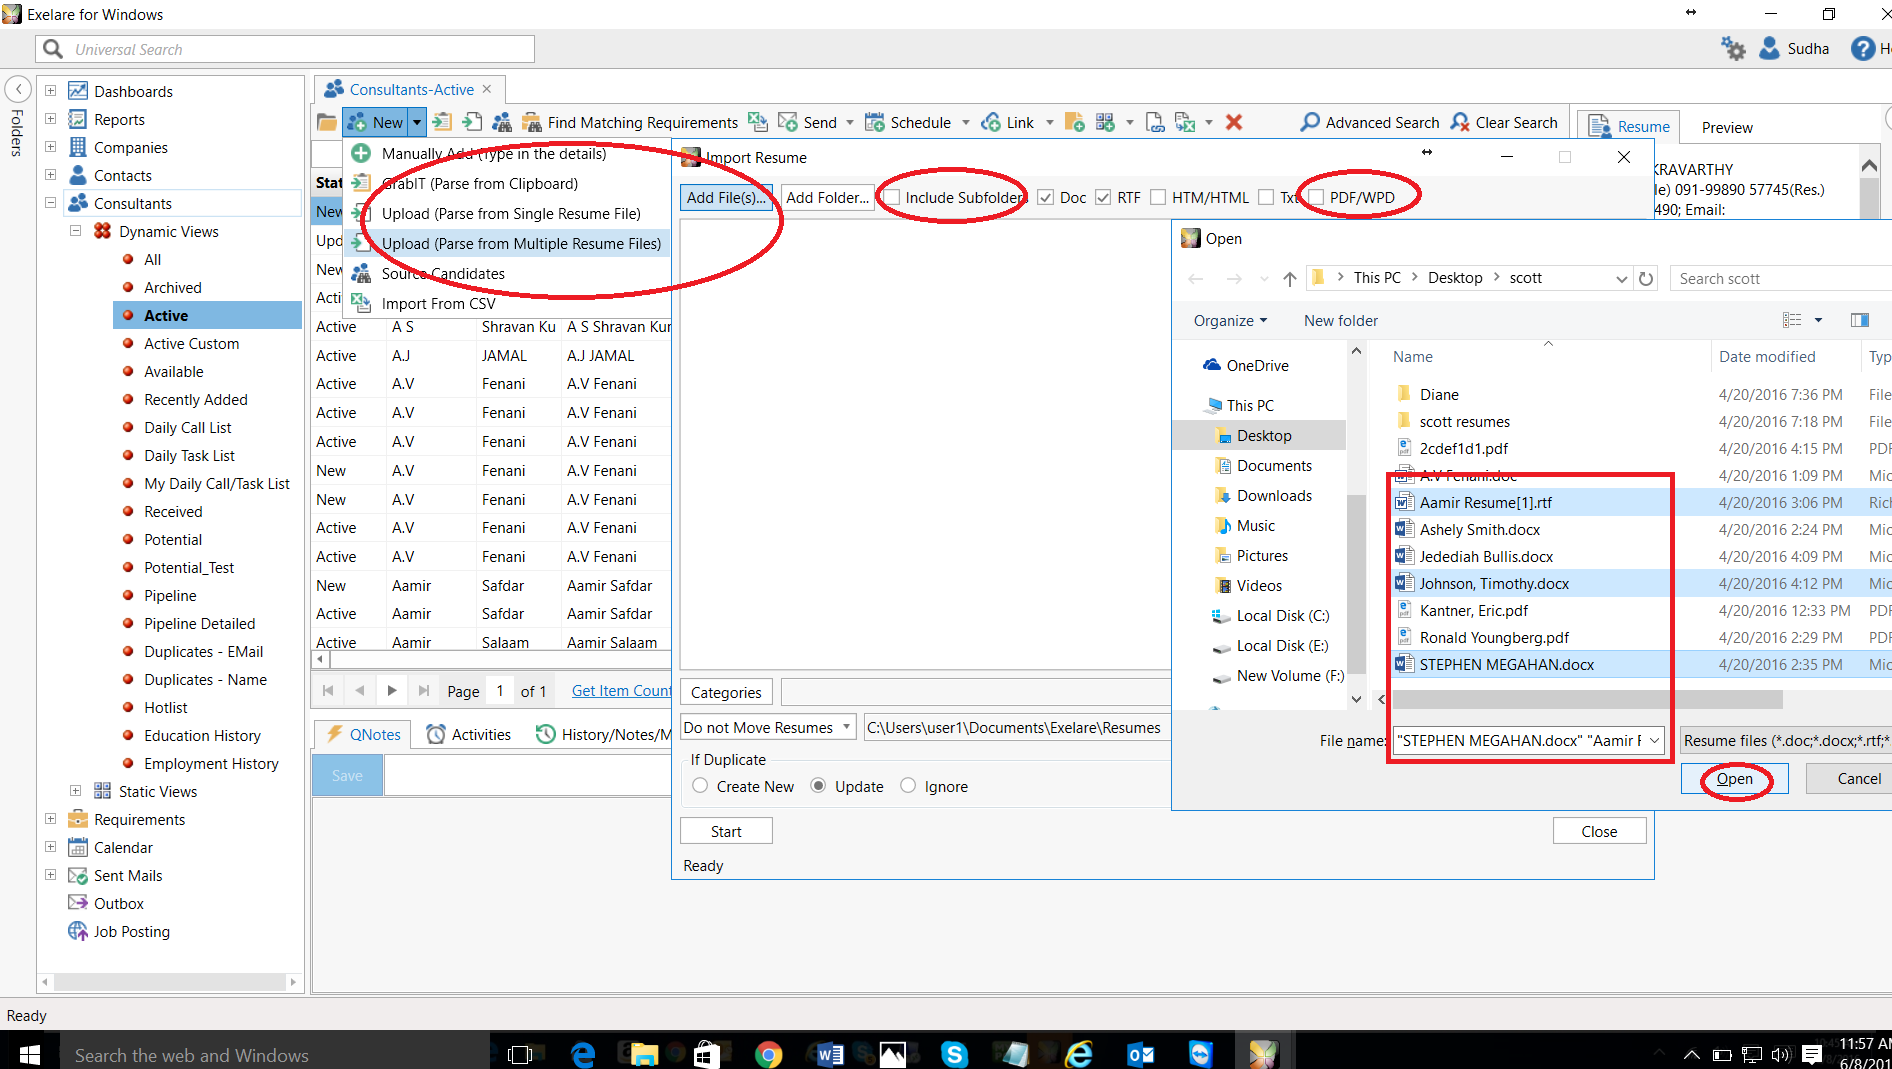Click the Link cloud icon
This screenshot has height=1069, width=1892.
[991, 122]
